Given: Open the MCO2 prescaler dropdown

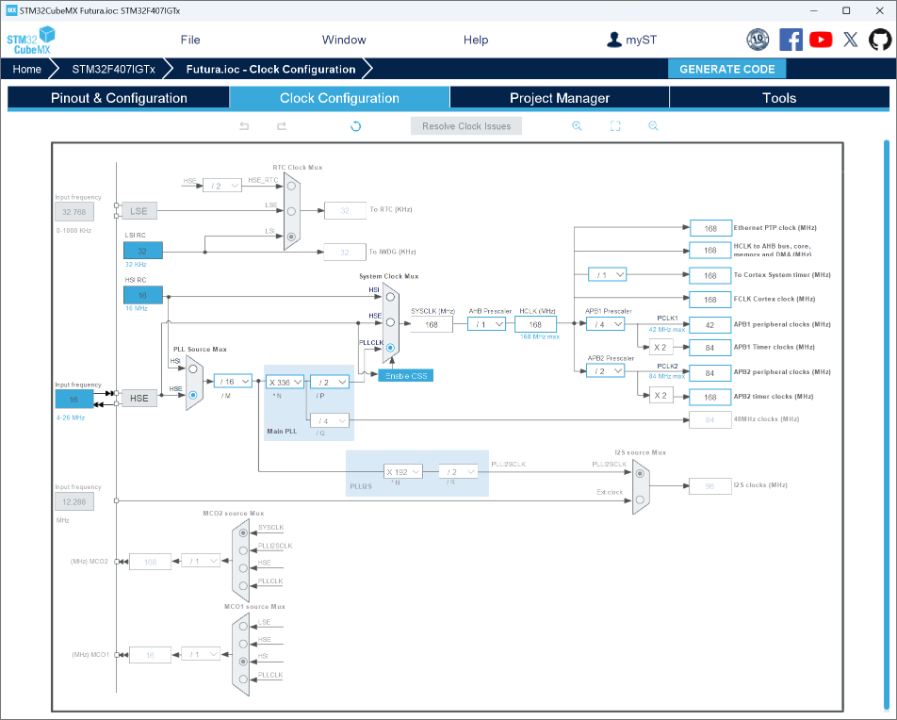Looking at the screenshot, I should pos(201,561).
